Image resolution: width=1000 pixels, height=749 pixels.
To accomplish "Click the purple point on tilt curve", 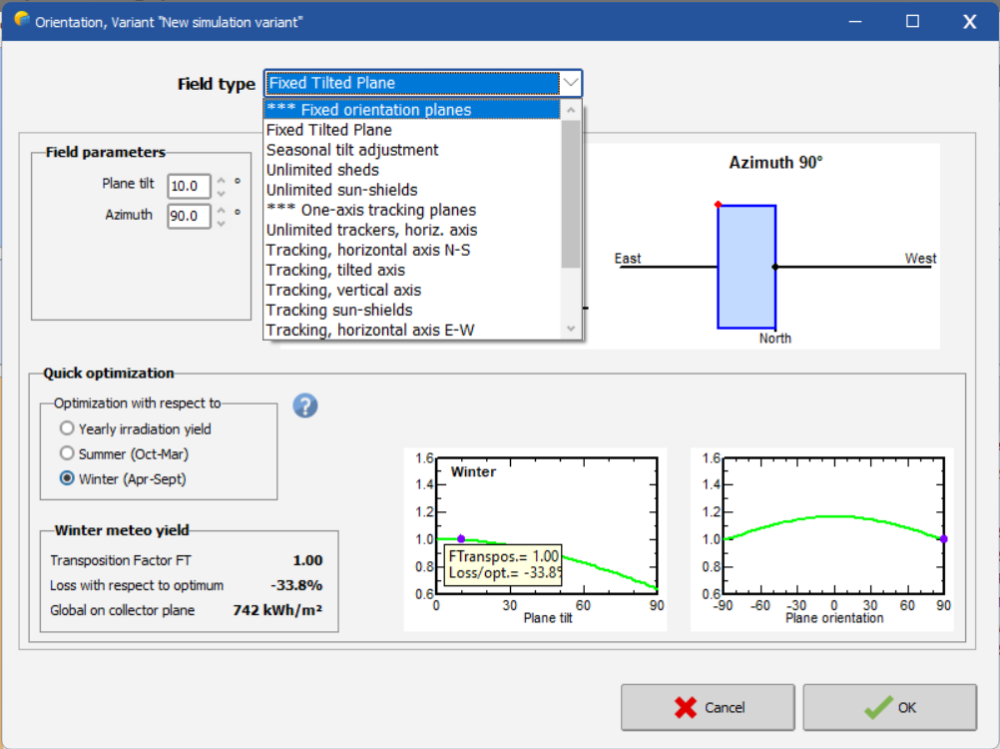I will click(461, 539).
